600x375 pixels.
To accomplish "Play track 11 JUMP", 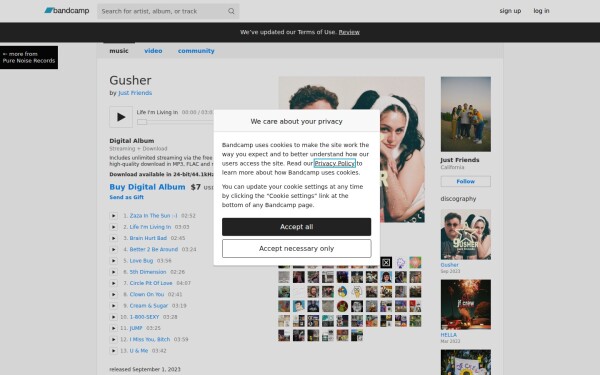I will [x=113, y=328].
